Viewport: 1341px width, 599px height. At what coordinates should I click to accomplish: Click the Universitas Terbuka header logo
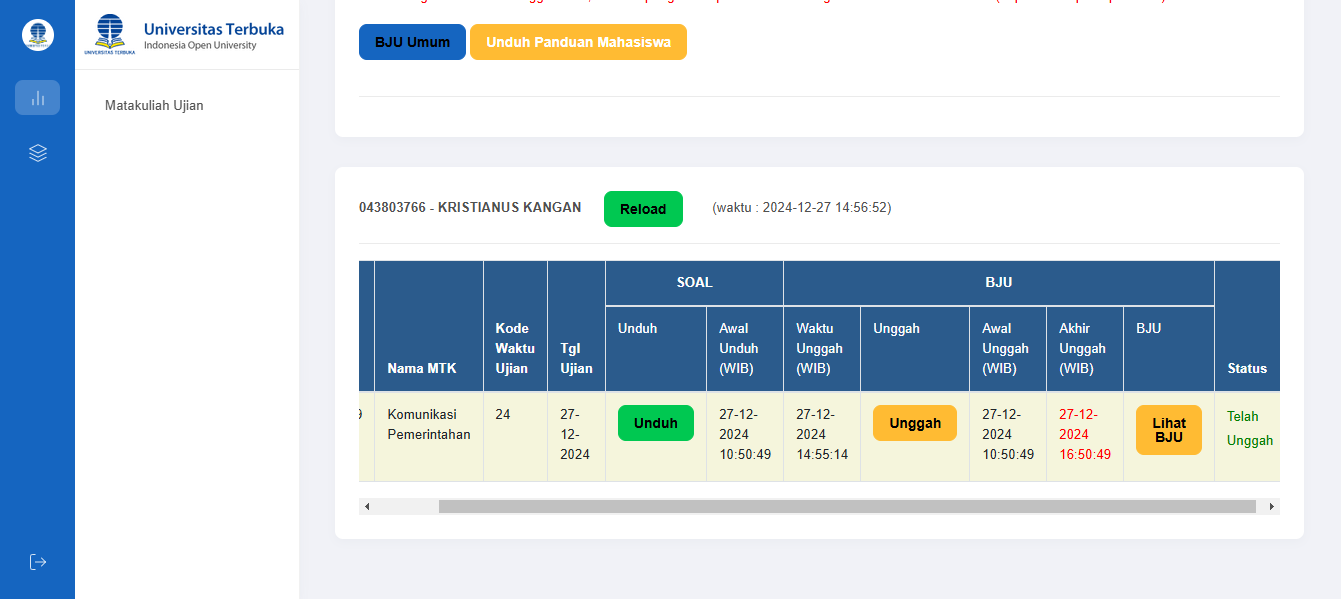(186, 35)
